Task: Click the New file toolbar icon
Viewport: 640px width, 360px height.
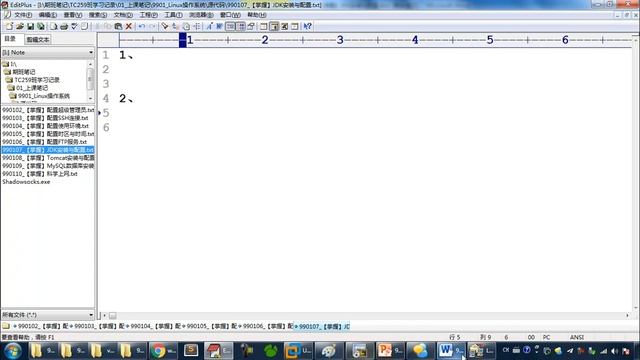Action: click(9, 26)
